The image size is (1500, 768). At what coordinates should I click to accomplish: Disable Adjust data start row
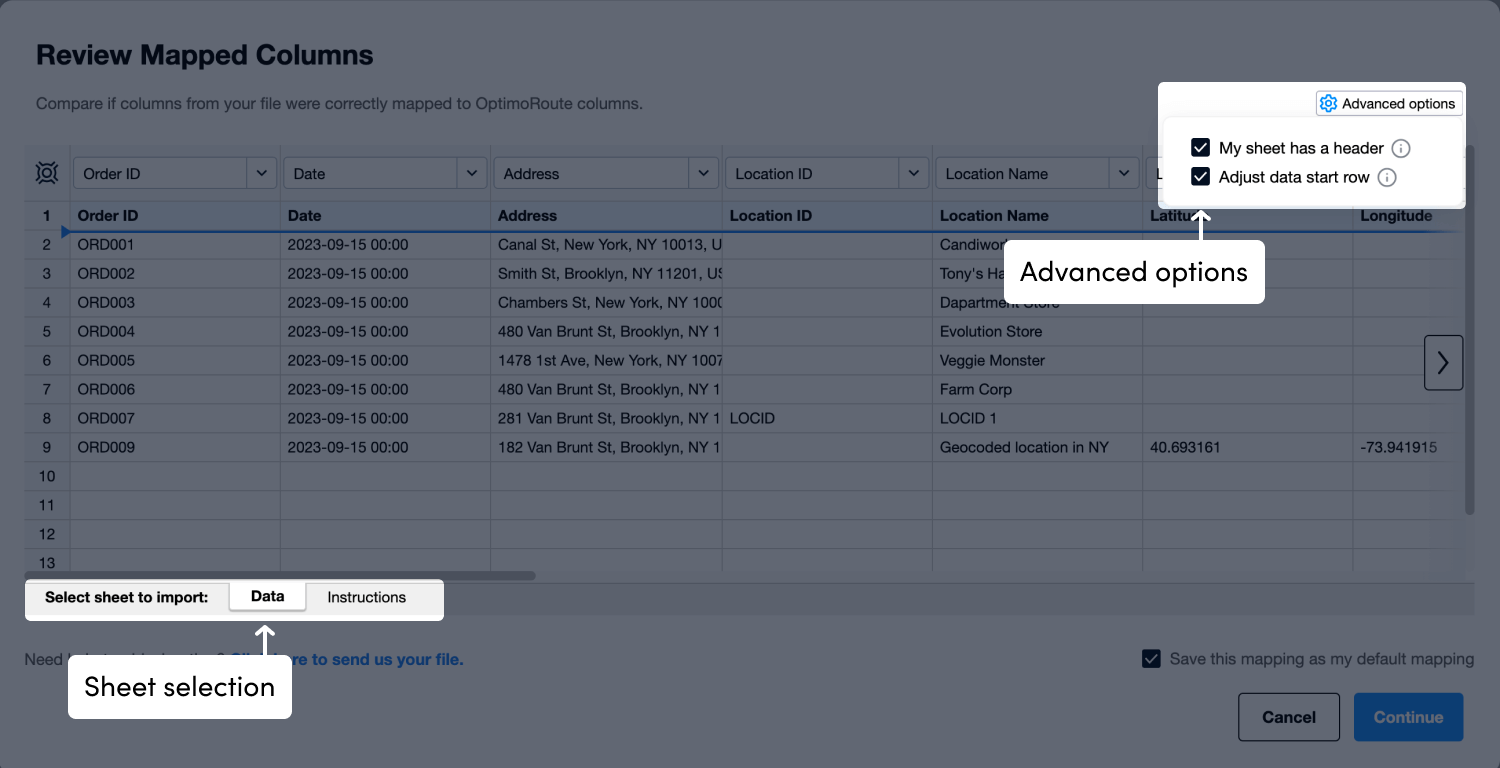point(1199,177)
